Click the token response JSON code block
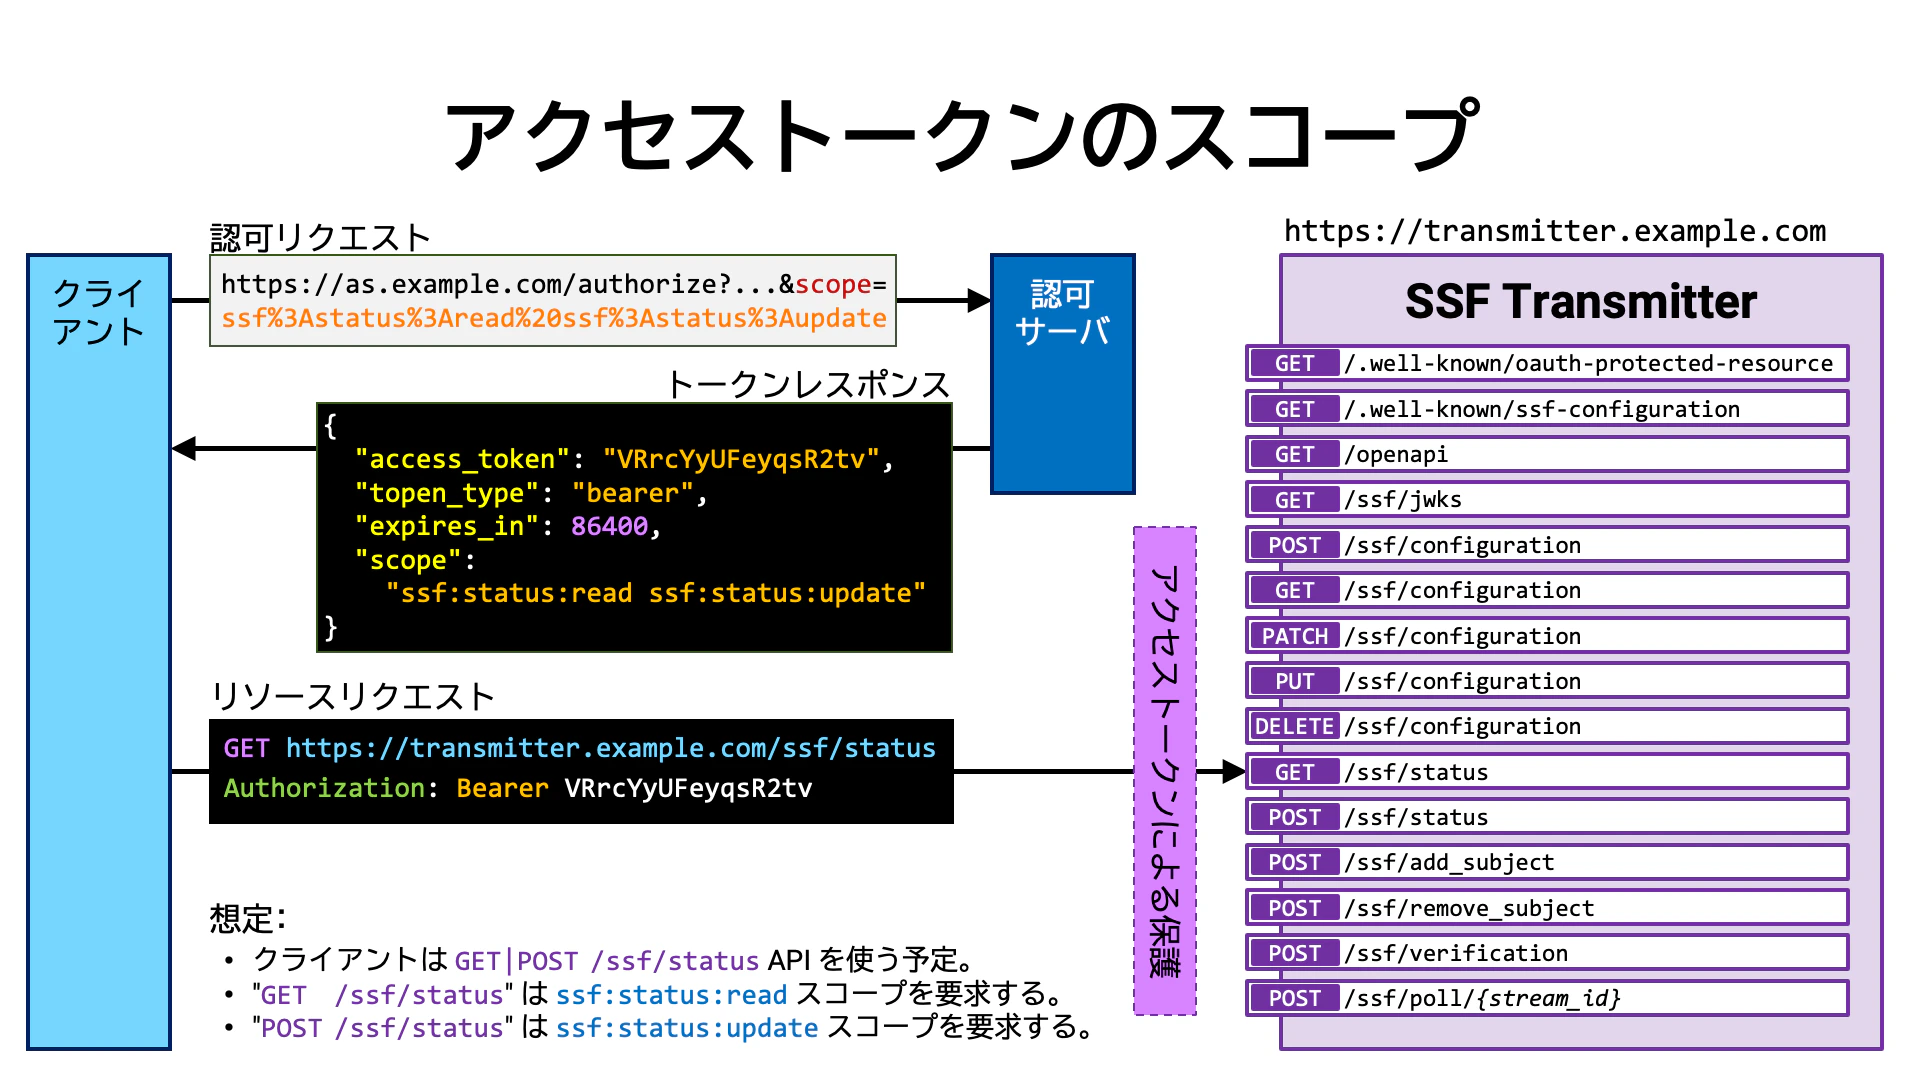Viewport: 1920px width, 1080px height. (634, 527)
